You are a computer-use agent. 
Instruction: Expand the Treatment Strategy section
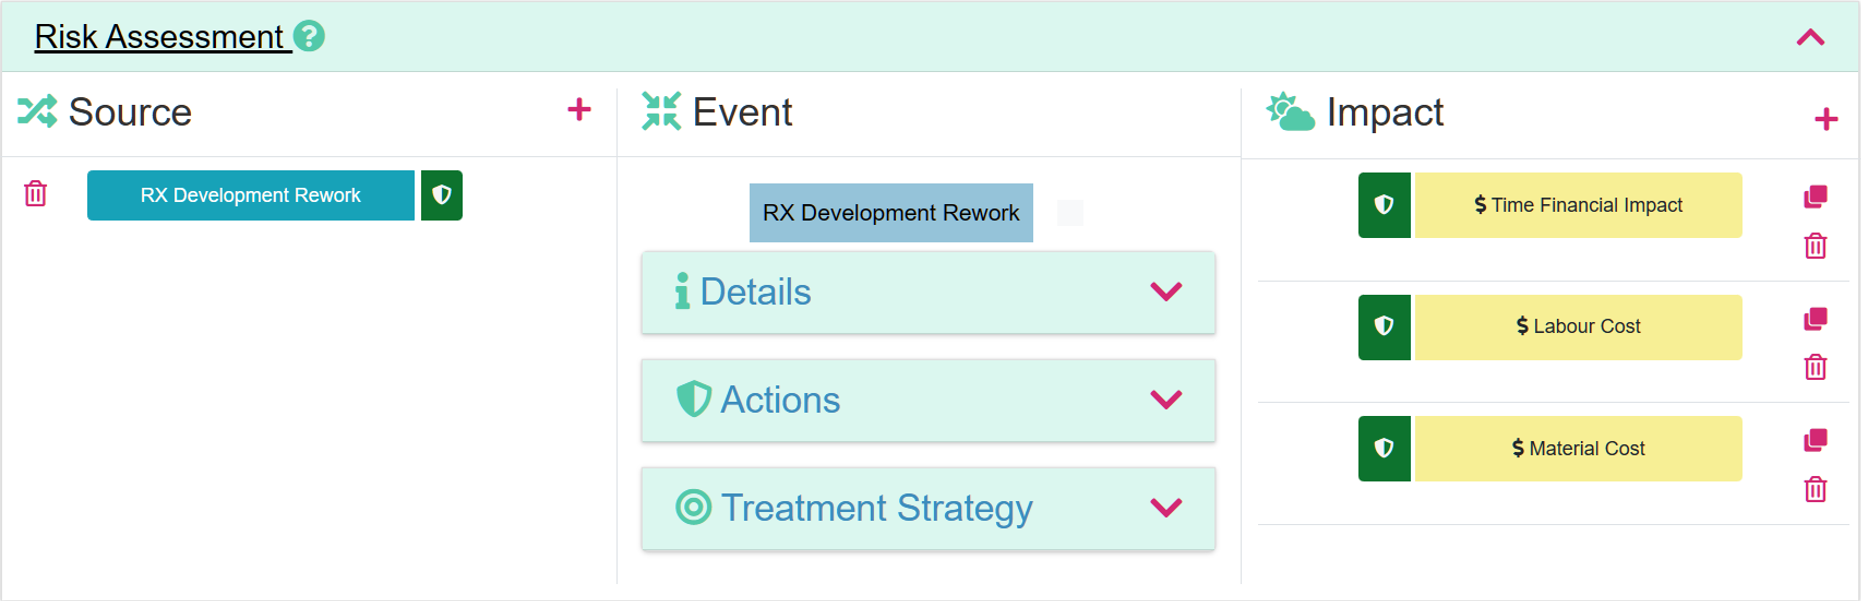pos(1166,508)
